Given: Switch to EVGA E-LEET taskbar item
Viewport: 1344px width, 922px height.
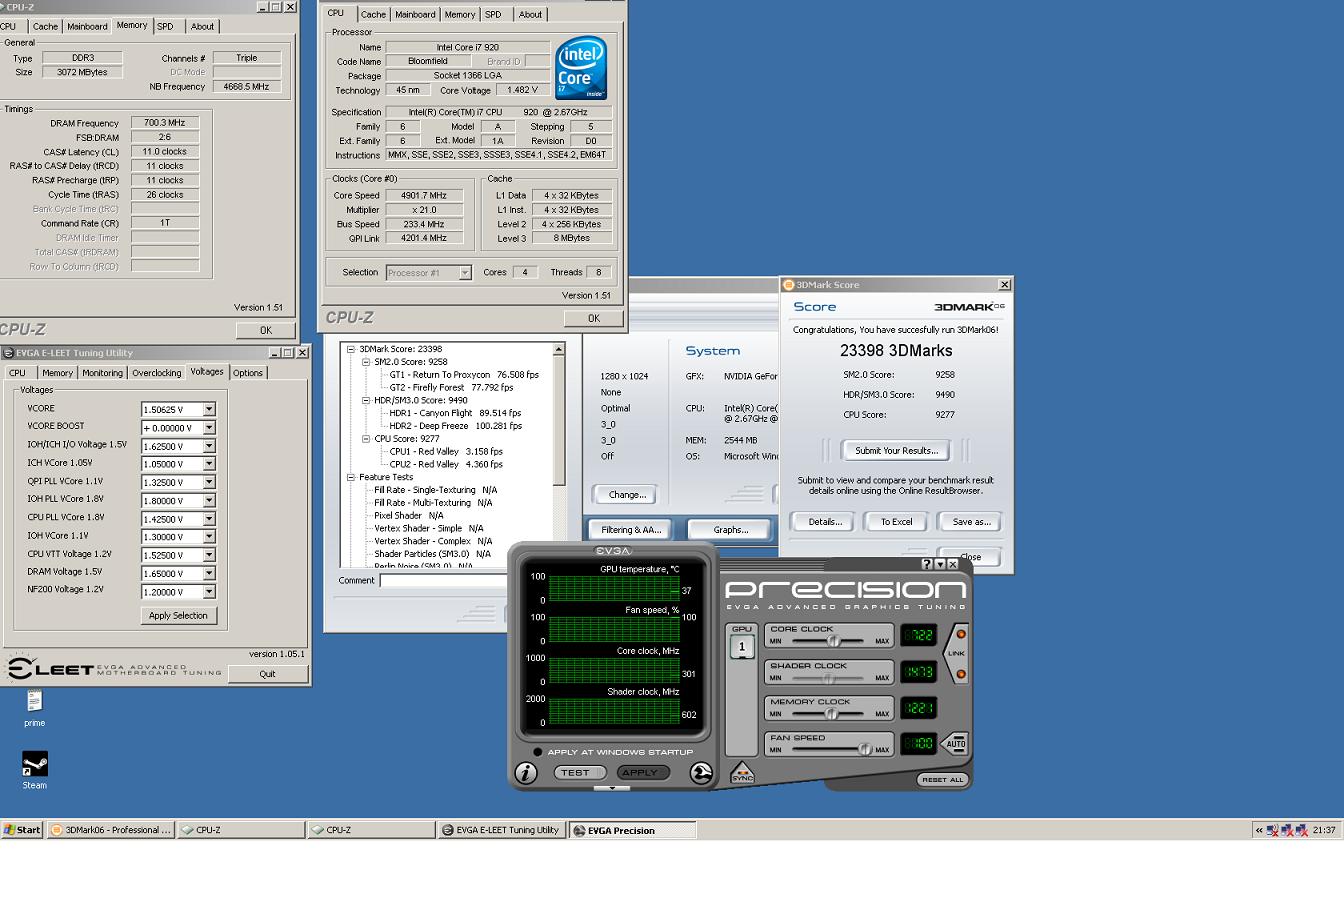Looking at the screenshot, I should [x=501, y=830].
